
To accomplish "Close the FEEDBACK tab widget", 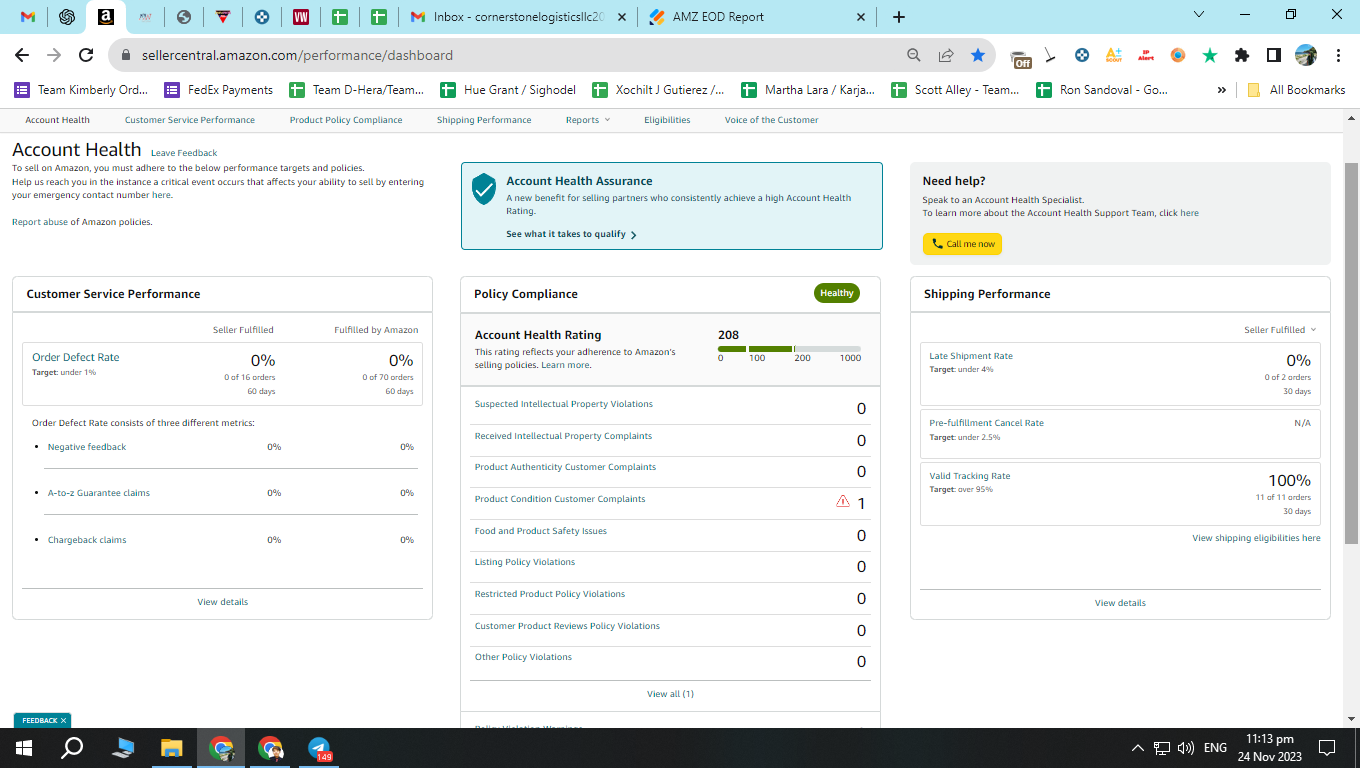I will click(63, 720).
